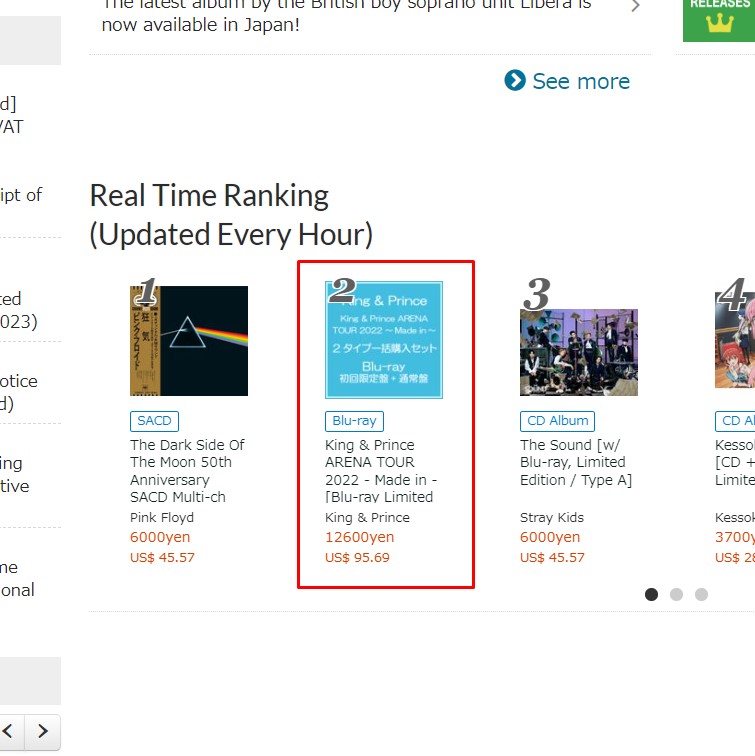Click the 6000yen price under Pink Floyd
Screen dimensions: 755x756
tap(160, 537)
